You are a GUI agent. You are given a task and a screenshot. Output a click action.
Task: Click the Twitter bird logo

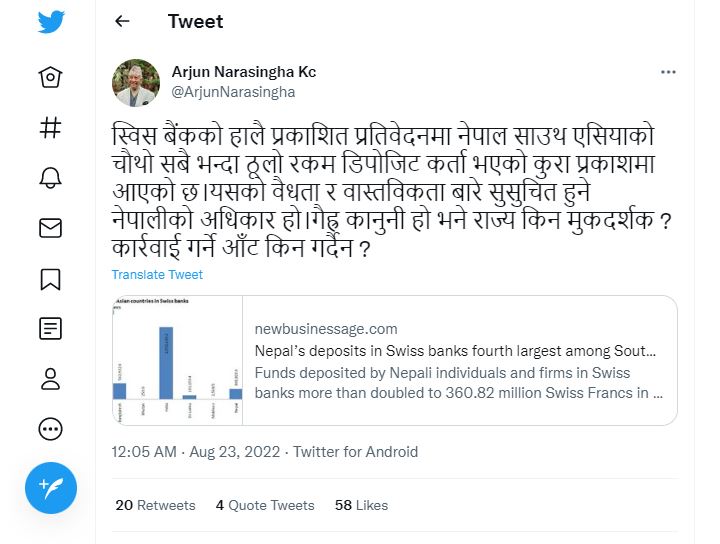click(51, 22)
